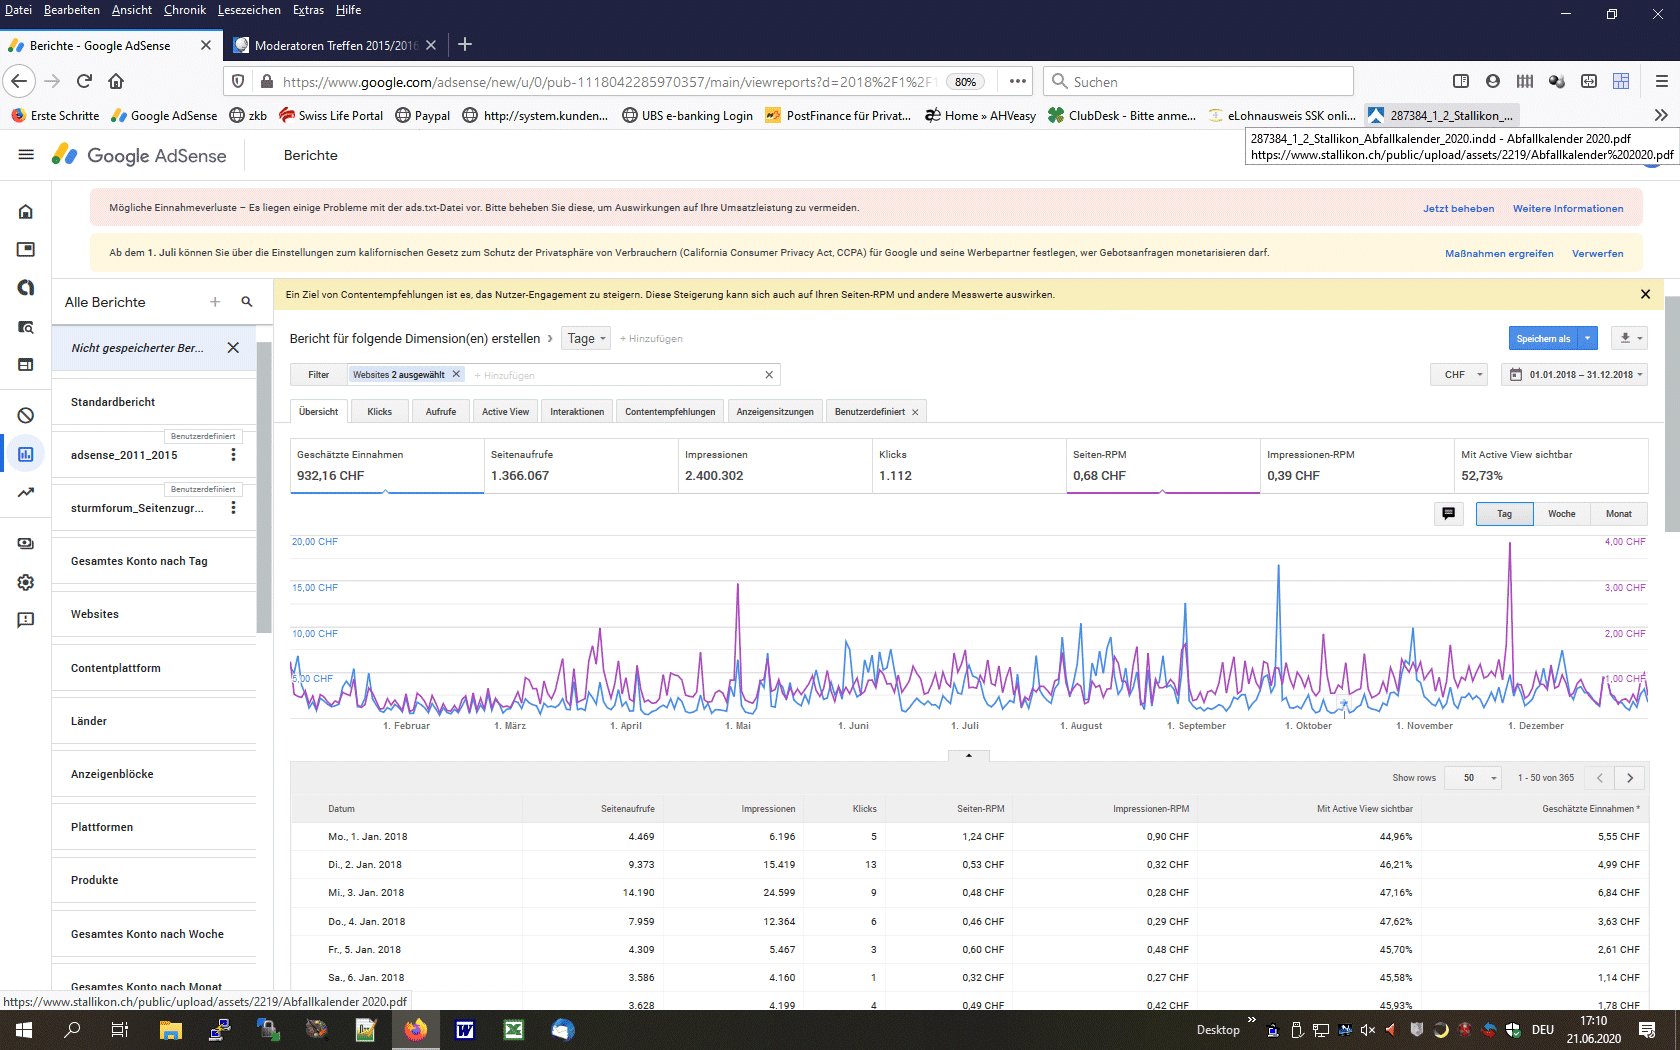
Task: Click the search icon beside Alle Berichte
Action: 247,302
